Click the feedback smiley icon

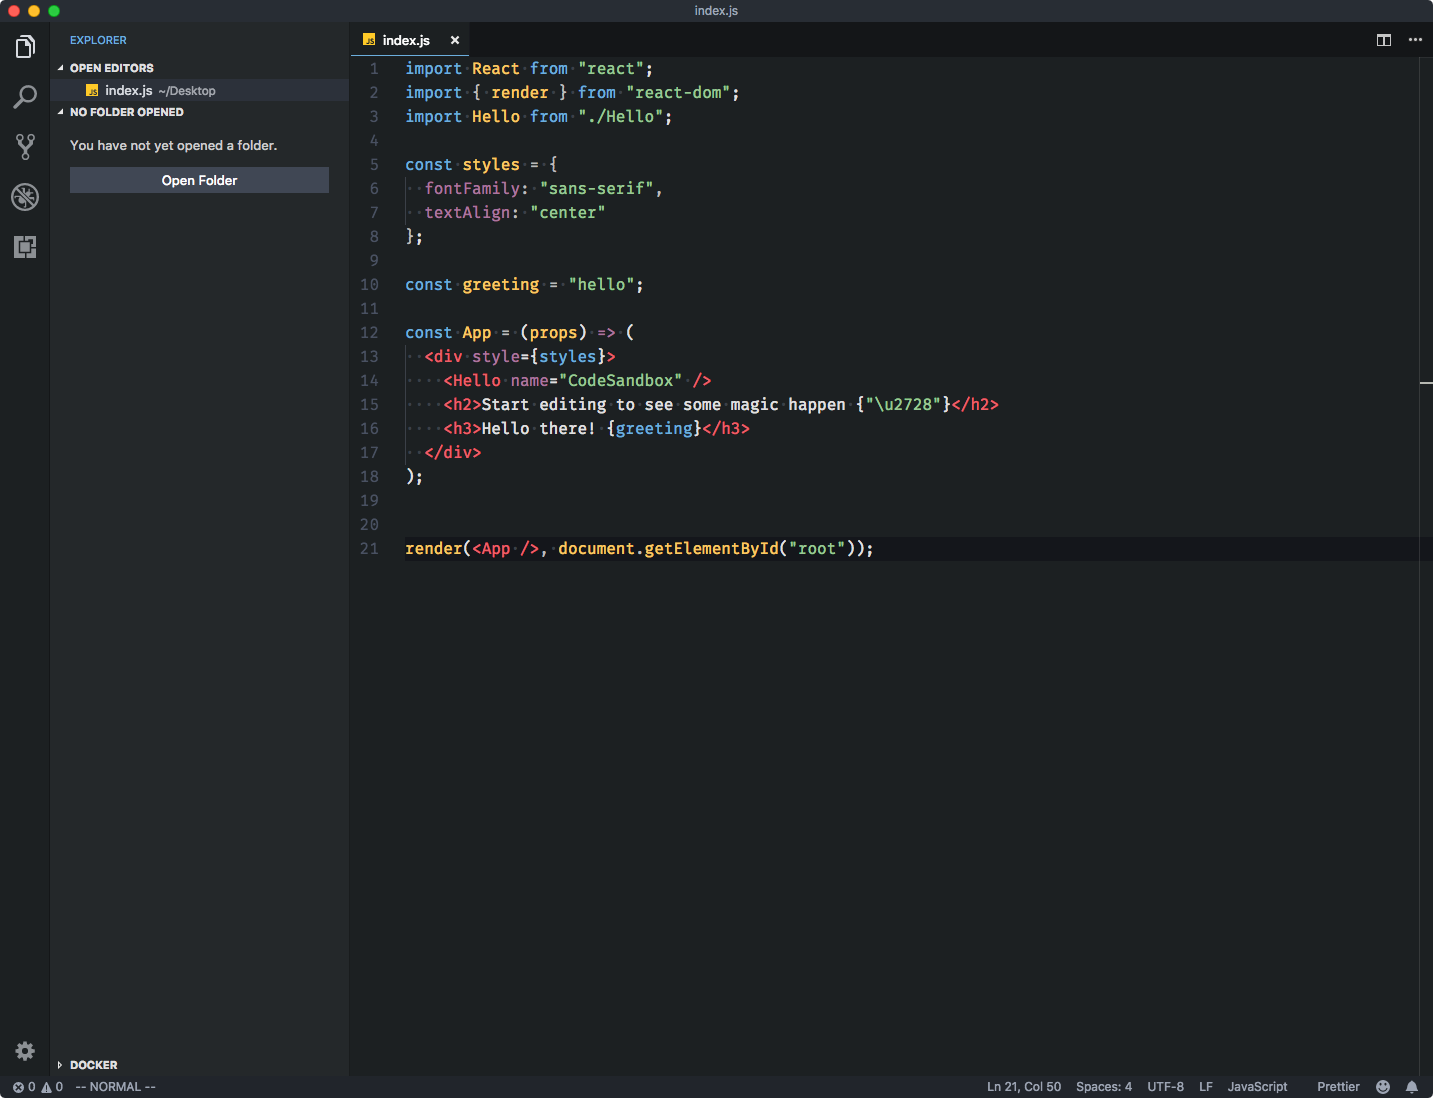pyautogui.click(x=1383, y=1087)
